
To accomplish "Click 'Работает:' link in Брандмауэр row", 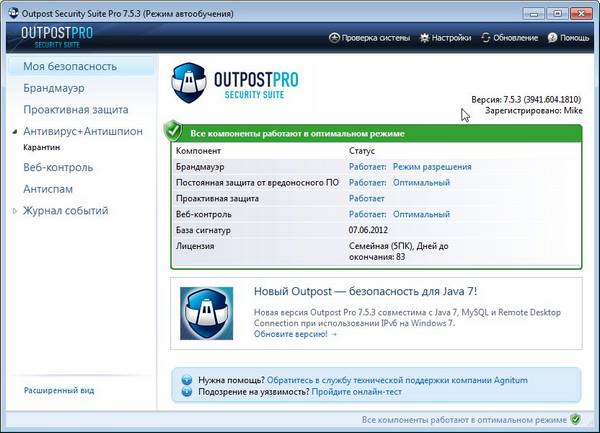I will click(x=368, y=167).
